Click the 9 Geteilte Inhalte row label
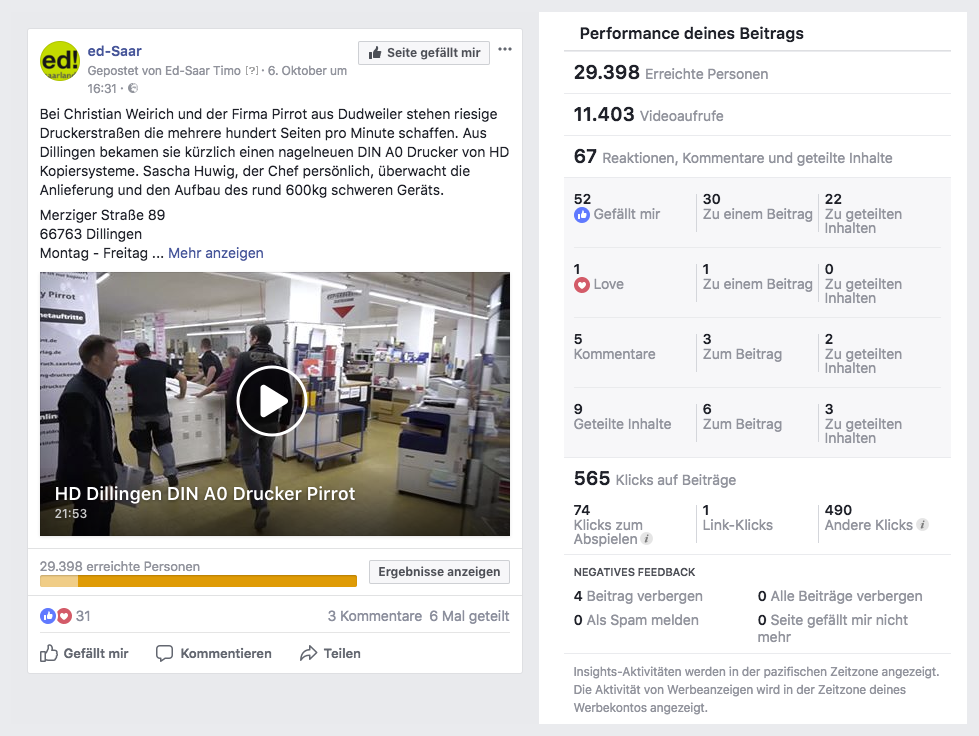This screenshot has height=736, width=979. (x=622, y=417)
